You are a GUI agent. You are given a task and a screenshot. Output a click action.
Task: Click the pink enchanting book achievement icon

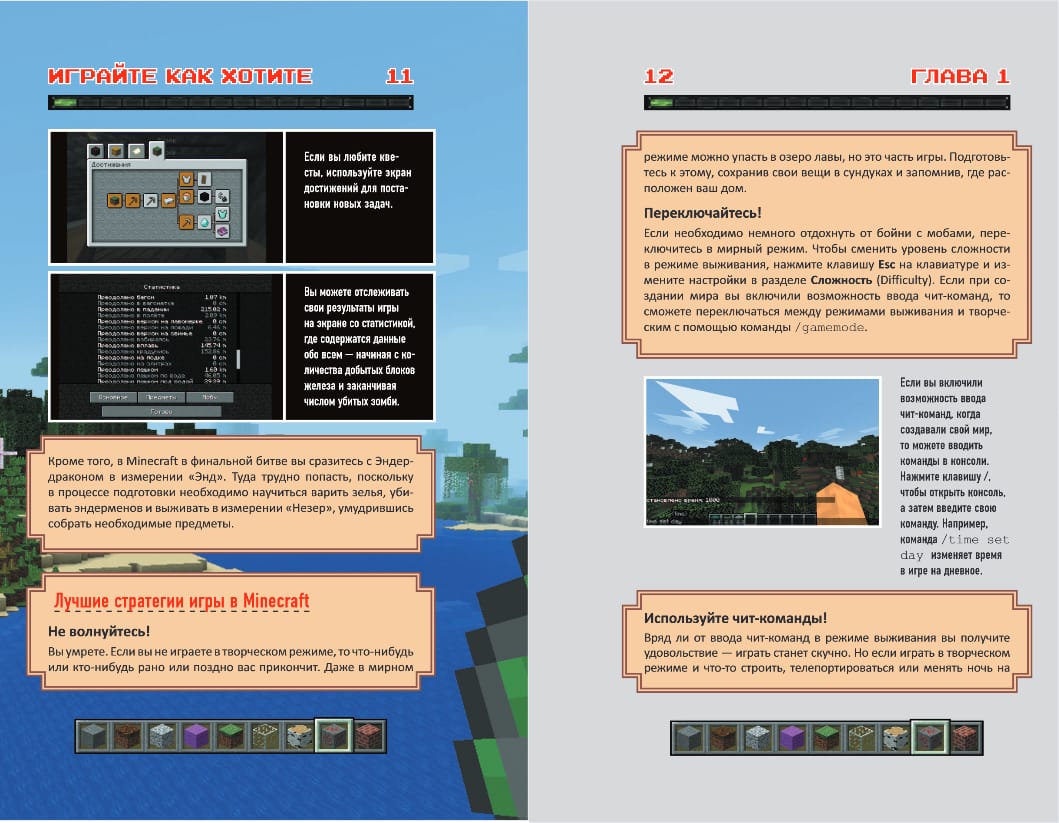tap(222, 232)
